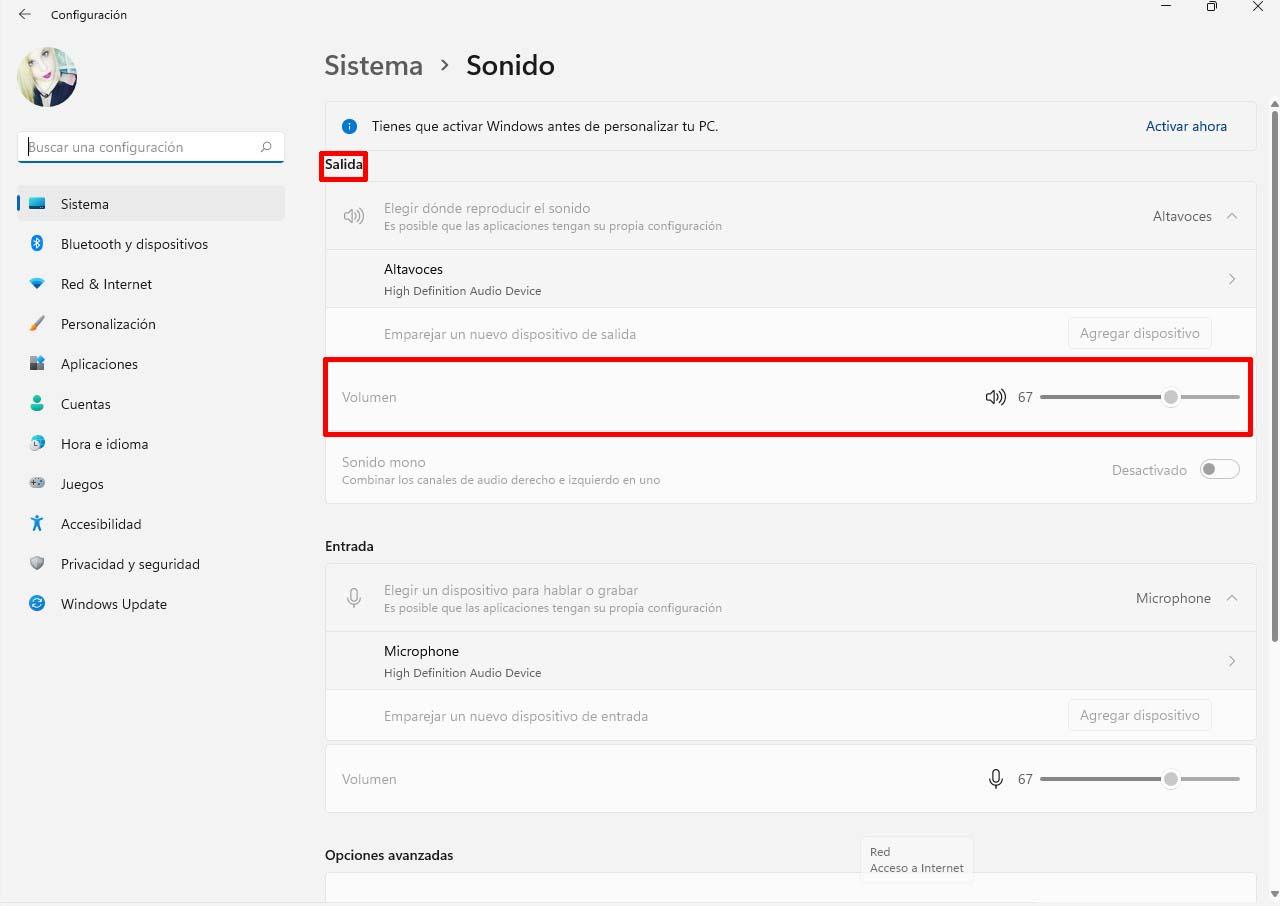
Task: Navigate to Sistema in the breadcrumb
Action: [x=373, y=65]
